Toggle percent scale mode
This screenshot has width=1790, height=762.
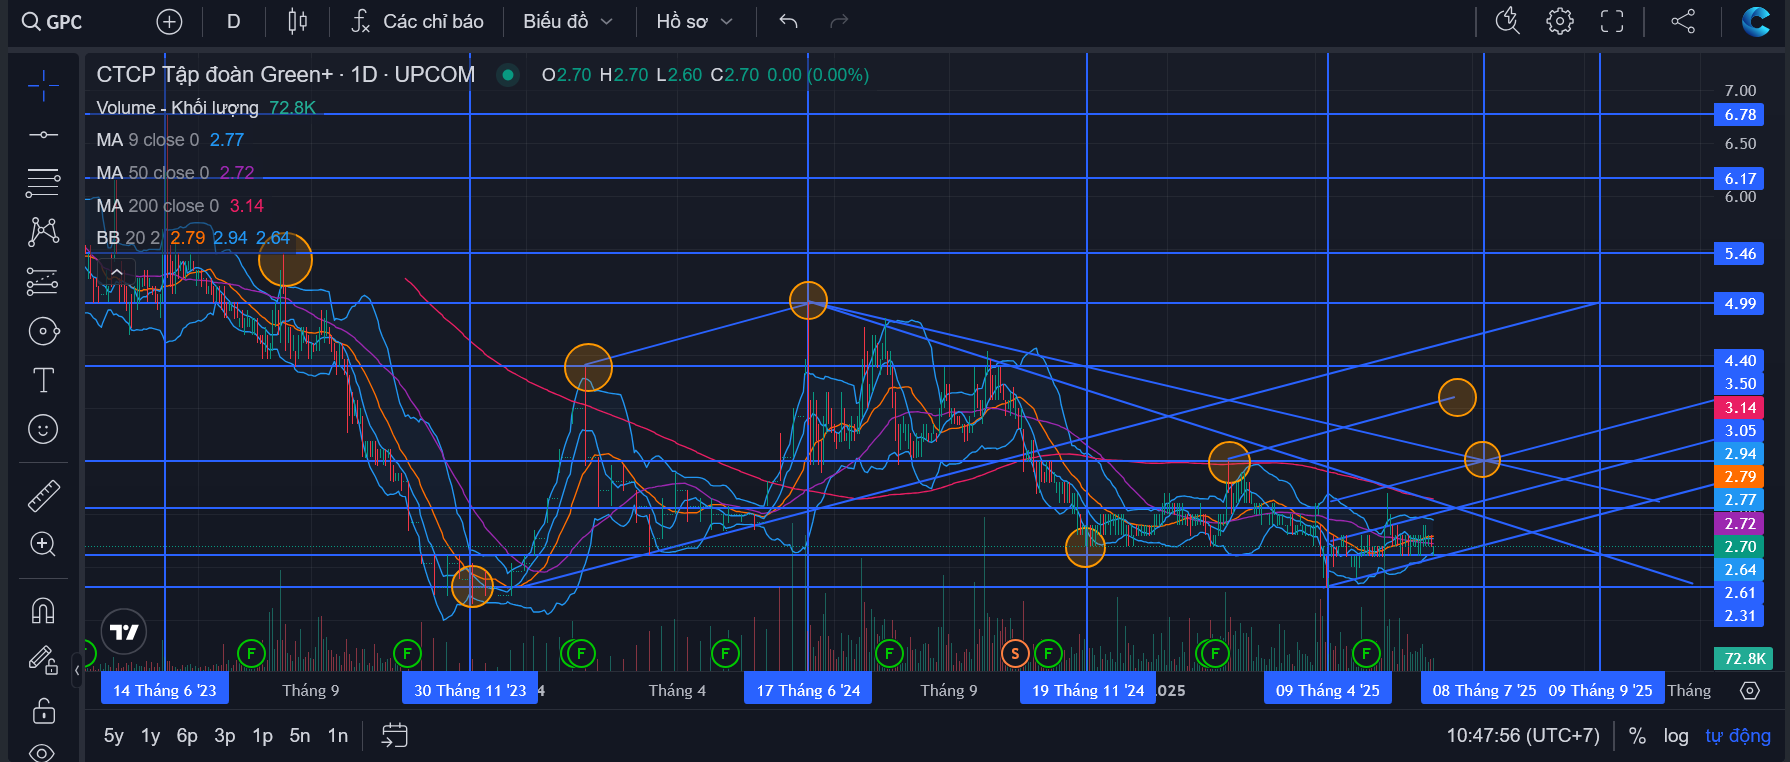pyautogui.click(x=1637, y=736)
